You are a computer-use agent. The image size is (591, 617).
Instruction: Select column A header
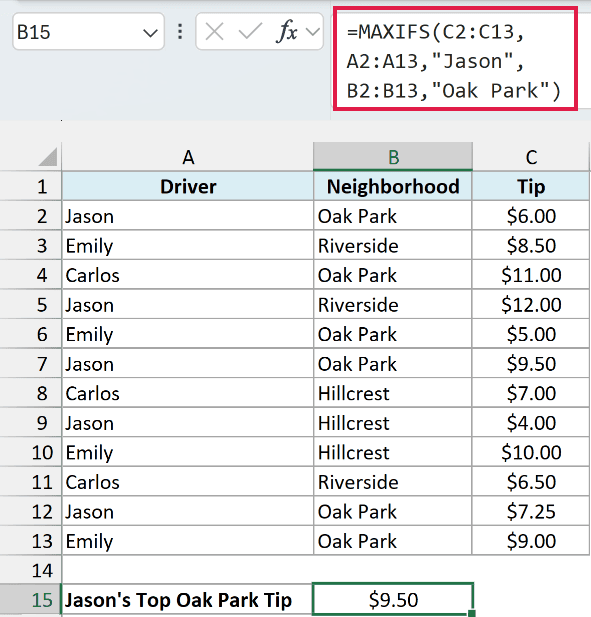click(188, 157)
